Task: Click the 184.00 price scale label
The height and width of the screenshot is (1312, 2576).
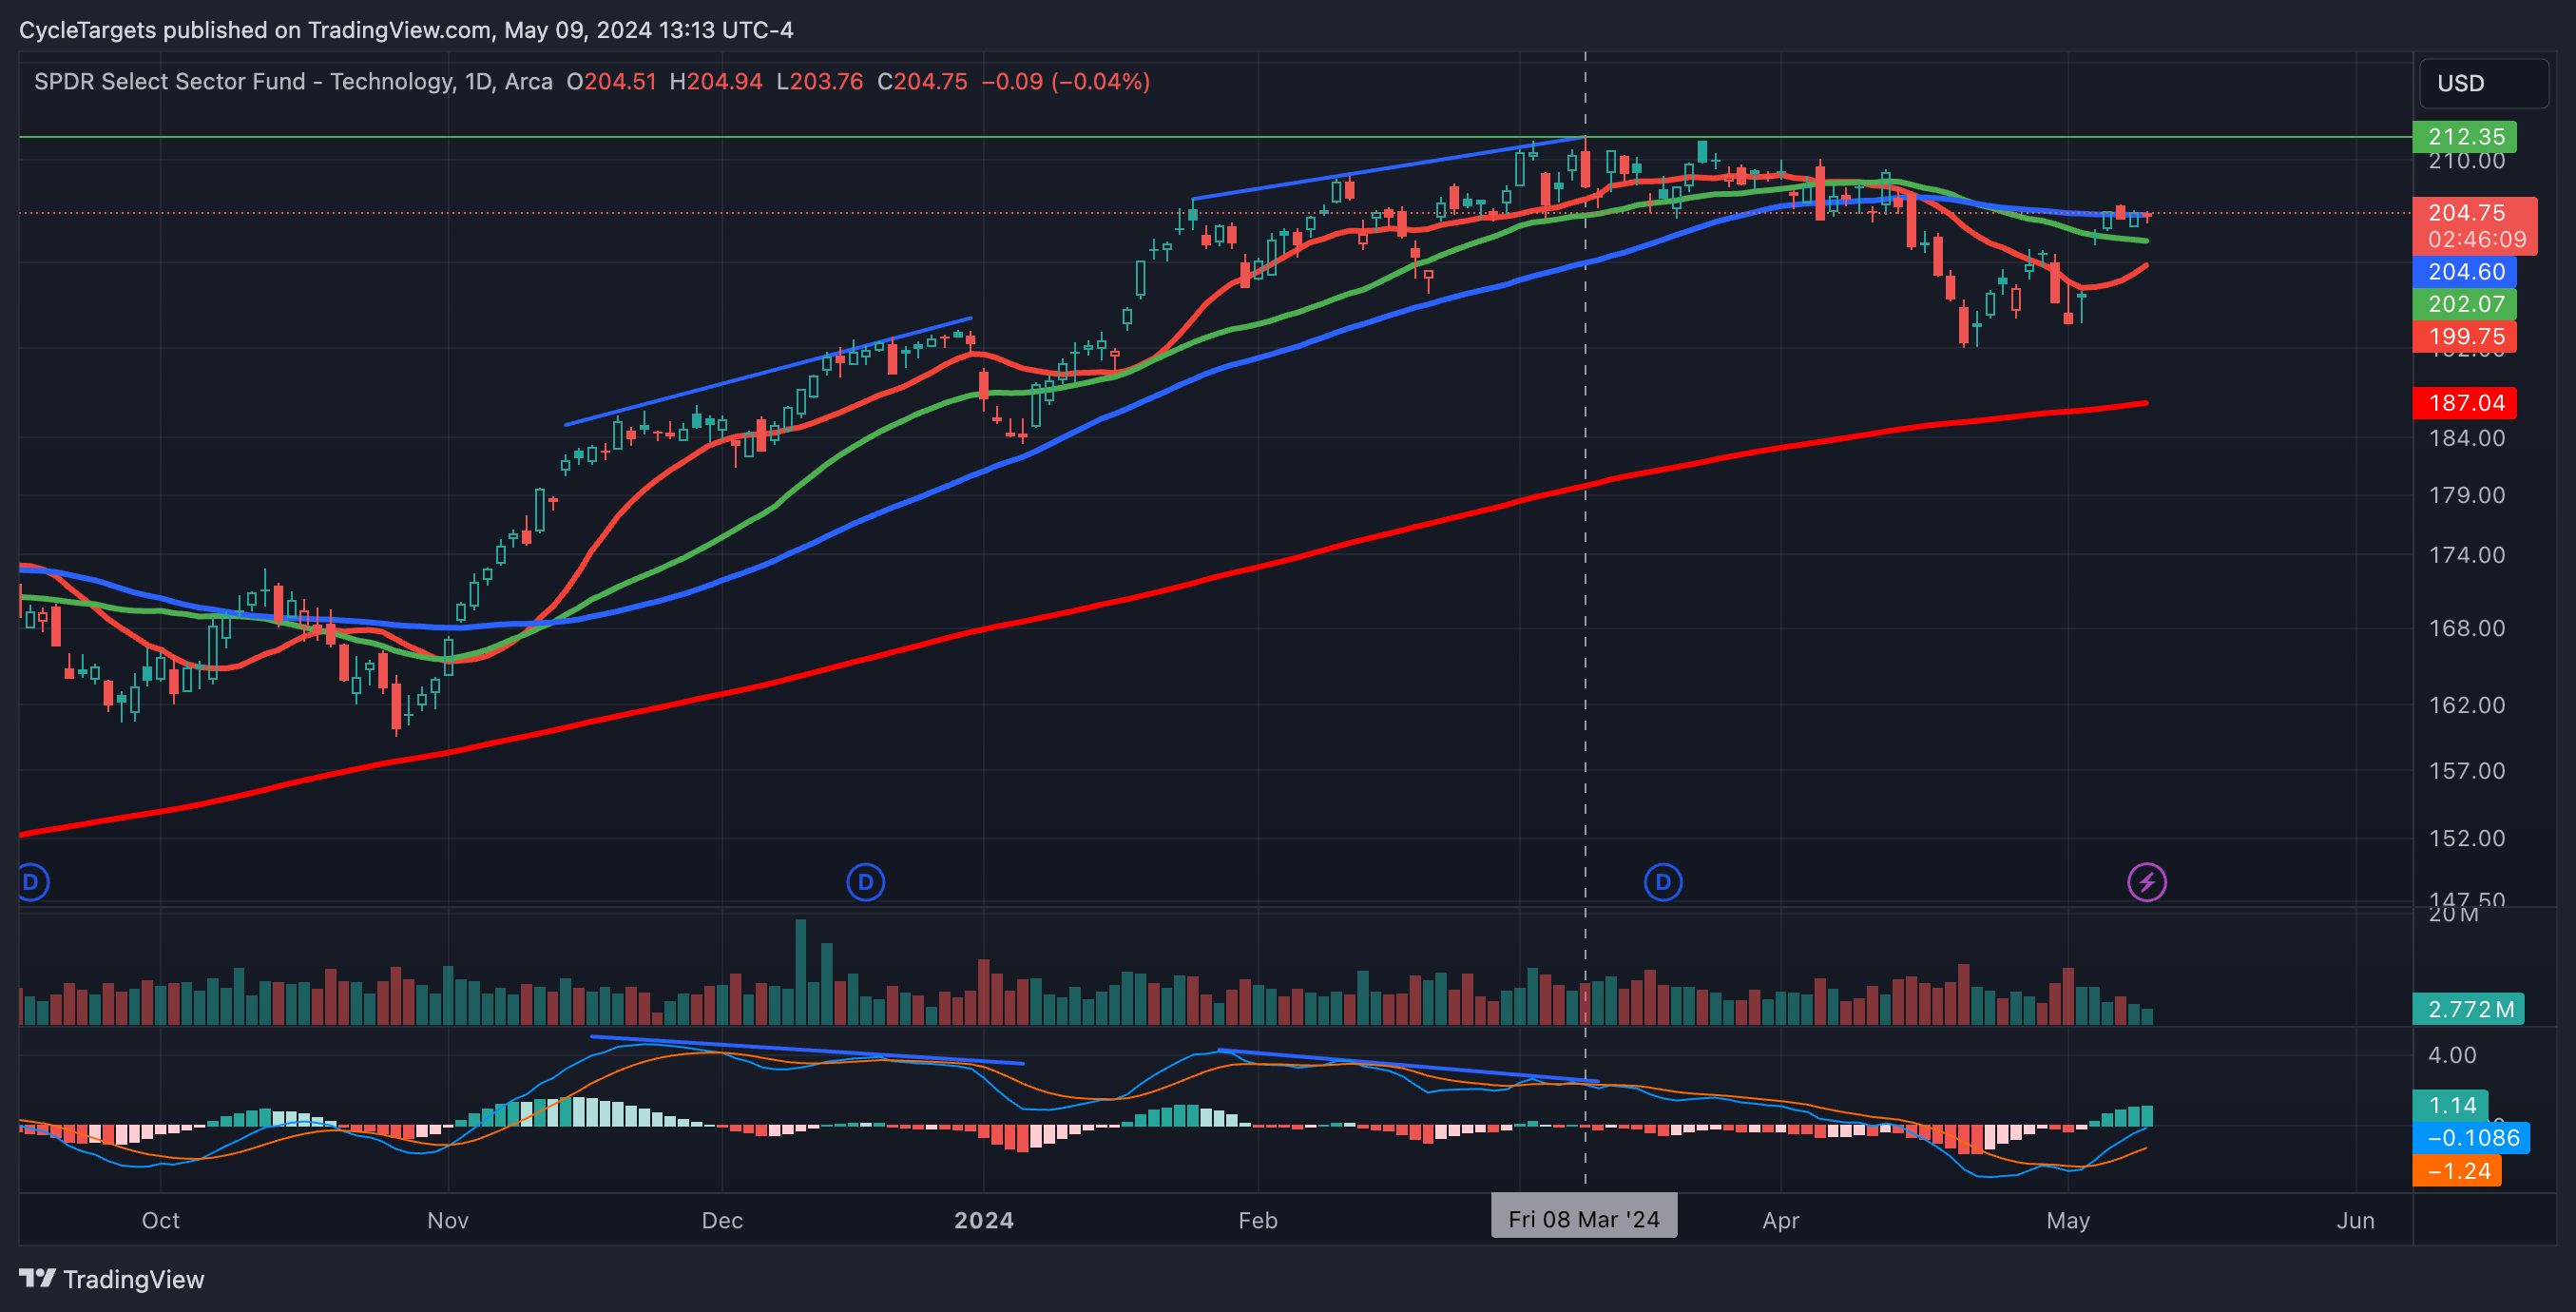Action: [x=2467, y=437]
